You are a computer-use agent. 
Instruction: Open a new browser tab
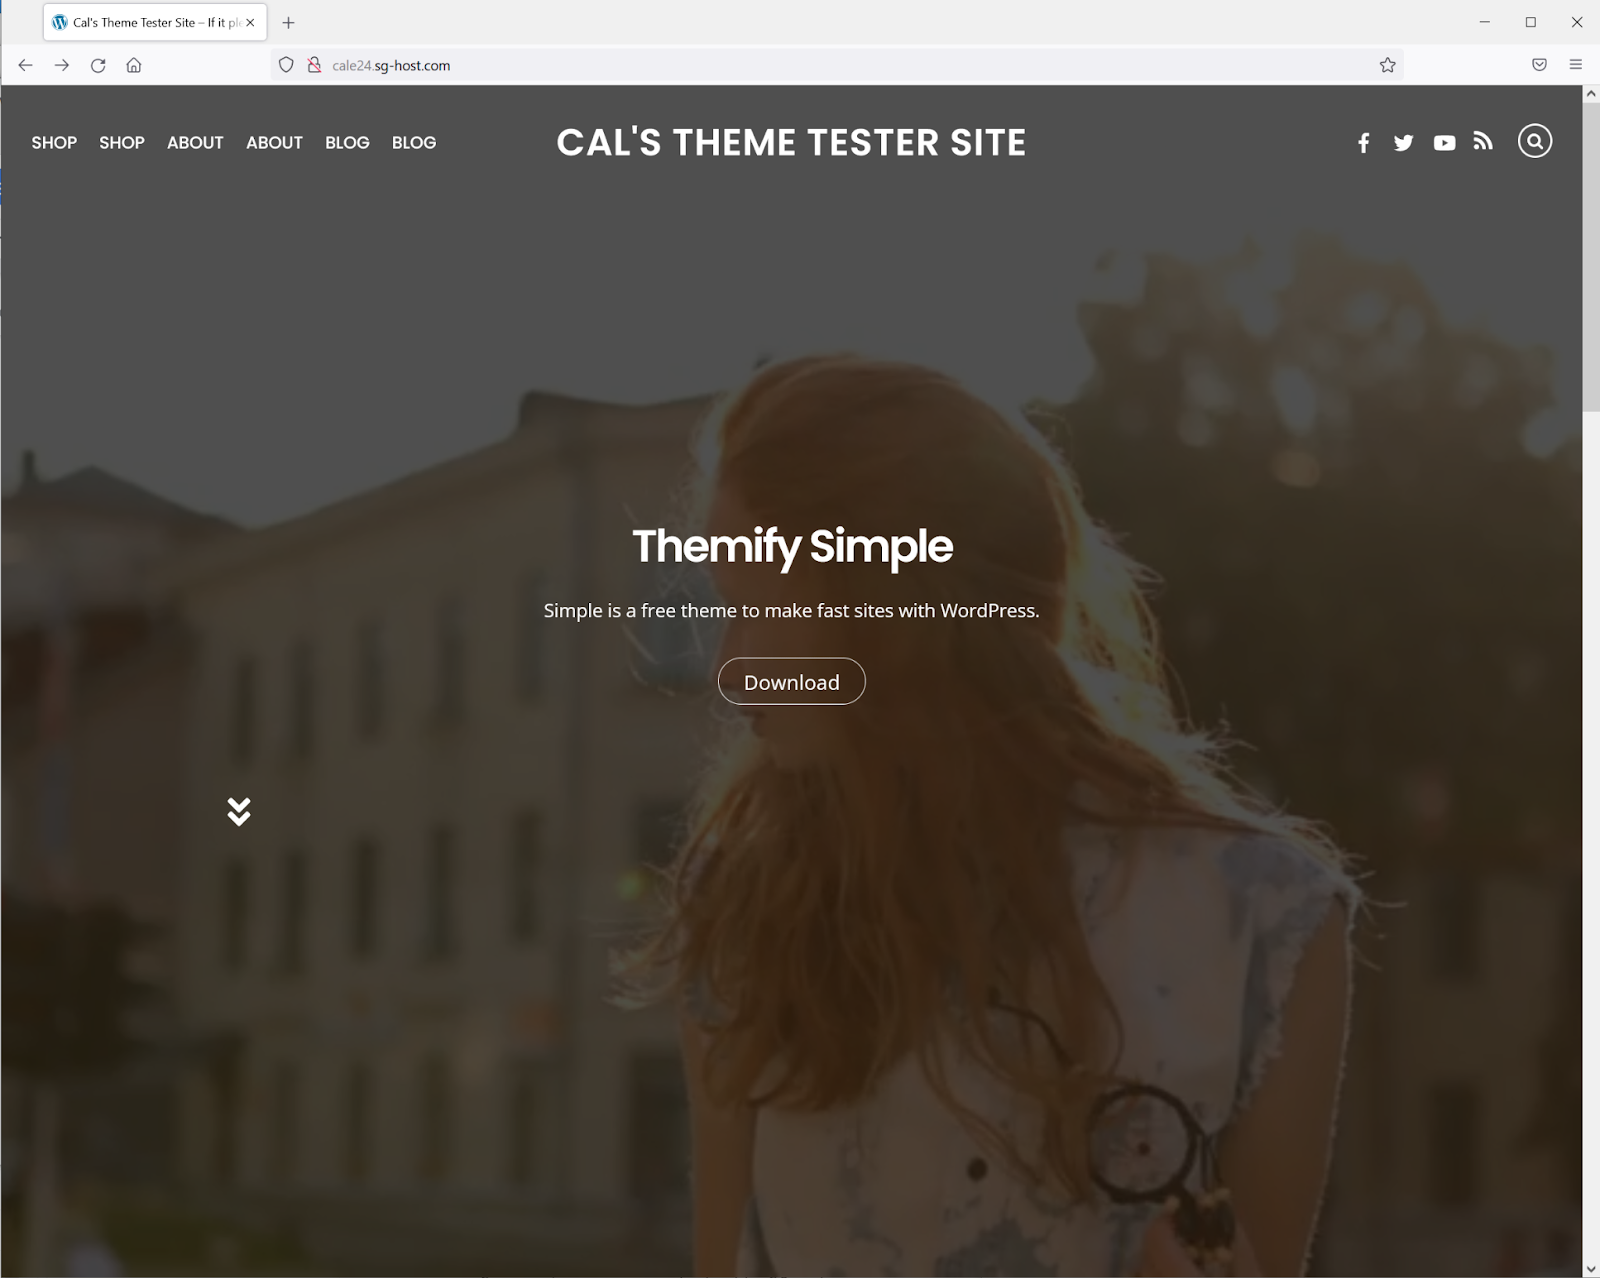[288, 22]
